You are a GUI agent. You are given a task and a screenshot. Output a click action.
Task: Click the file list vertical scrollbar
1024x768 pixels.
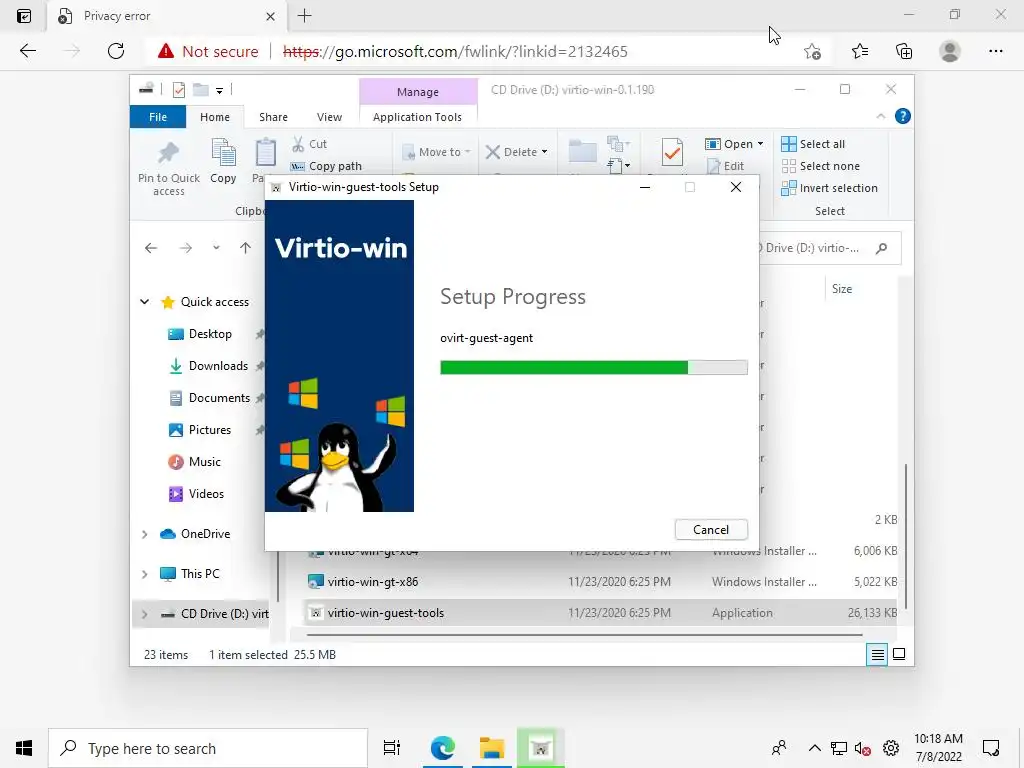click(x=905, y=537)
